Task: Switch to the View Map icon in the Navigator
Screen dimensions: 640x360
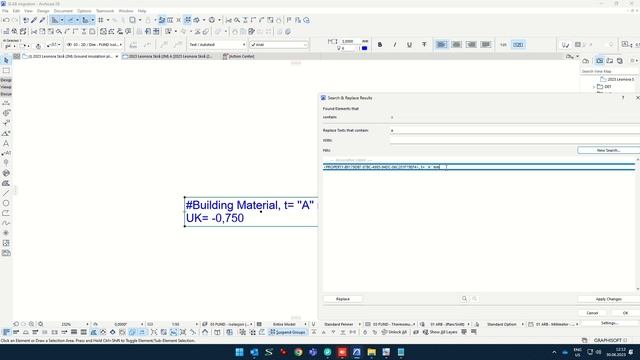Action: pyautogui.click(x=599, y=61)
